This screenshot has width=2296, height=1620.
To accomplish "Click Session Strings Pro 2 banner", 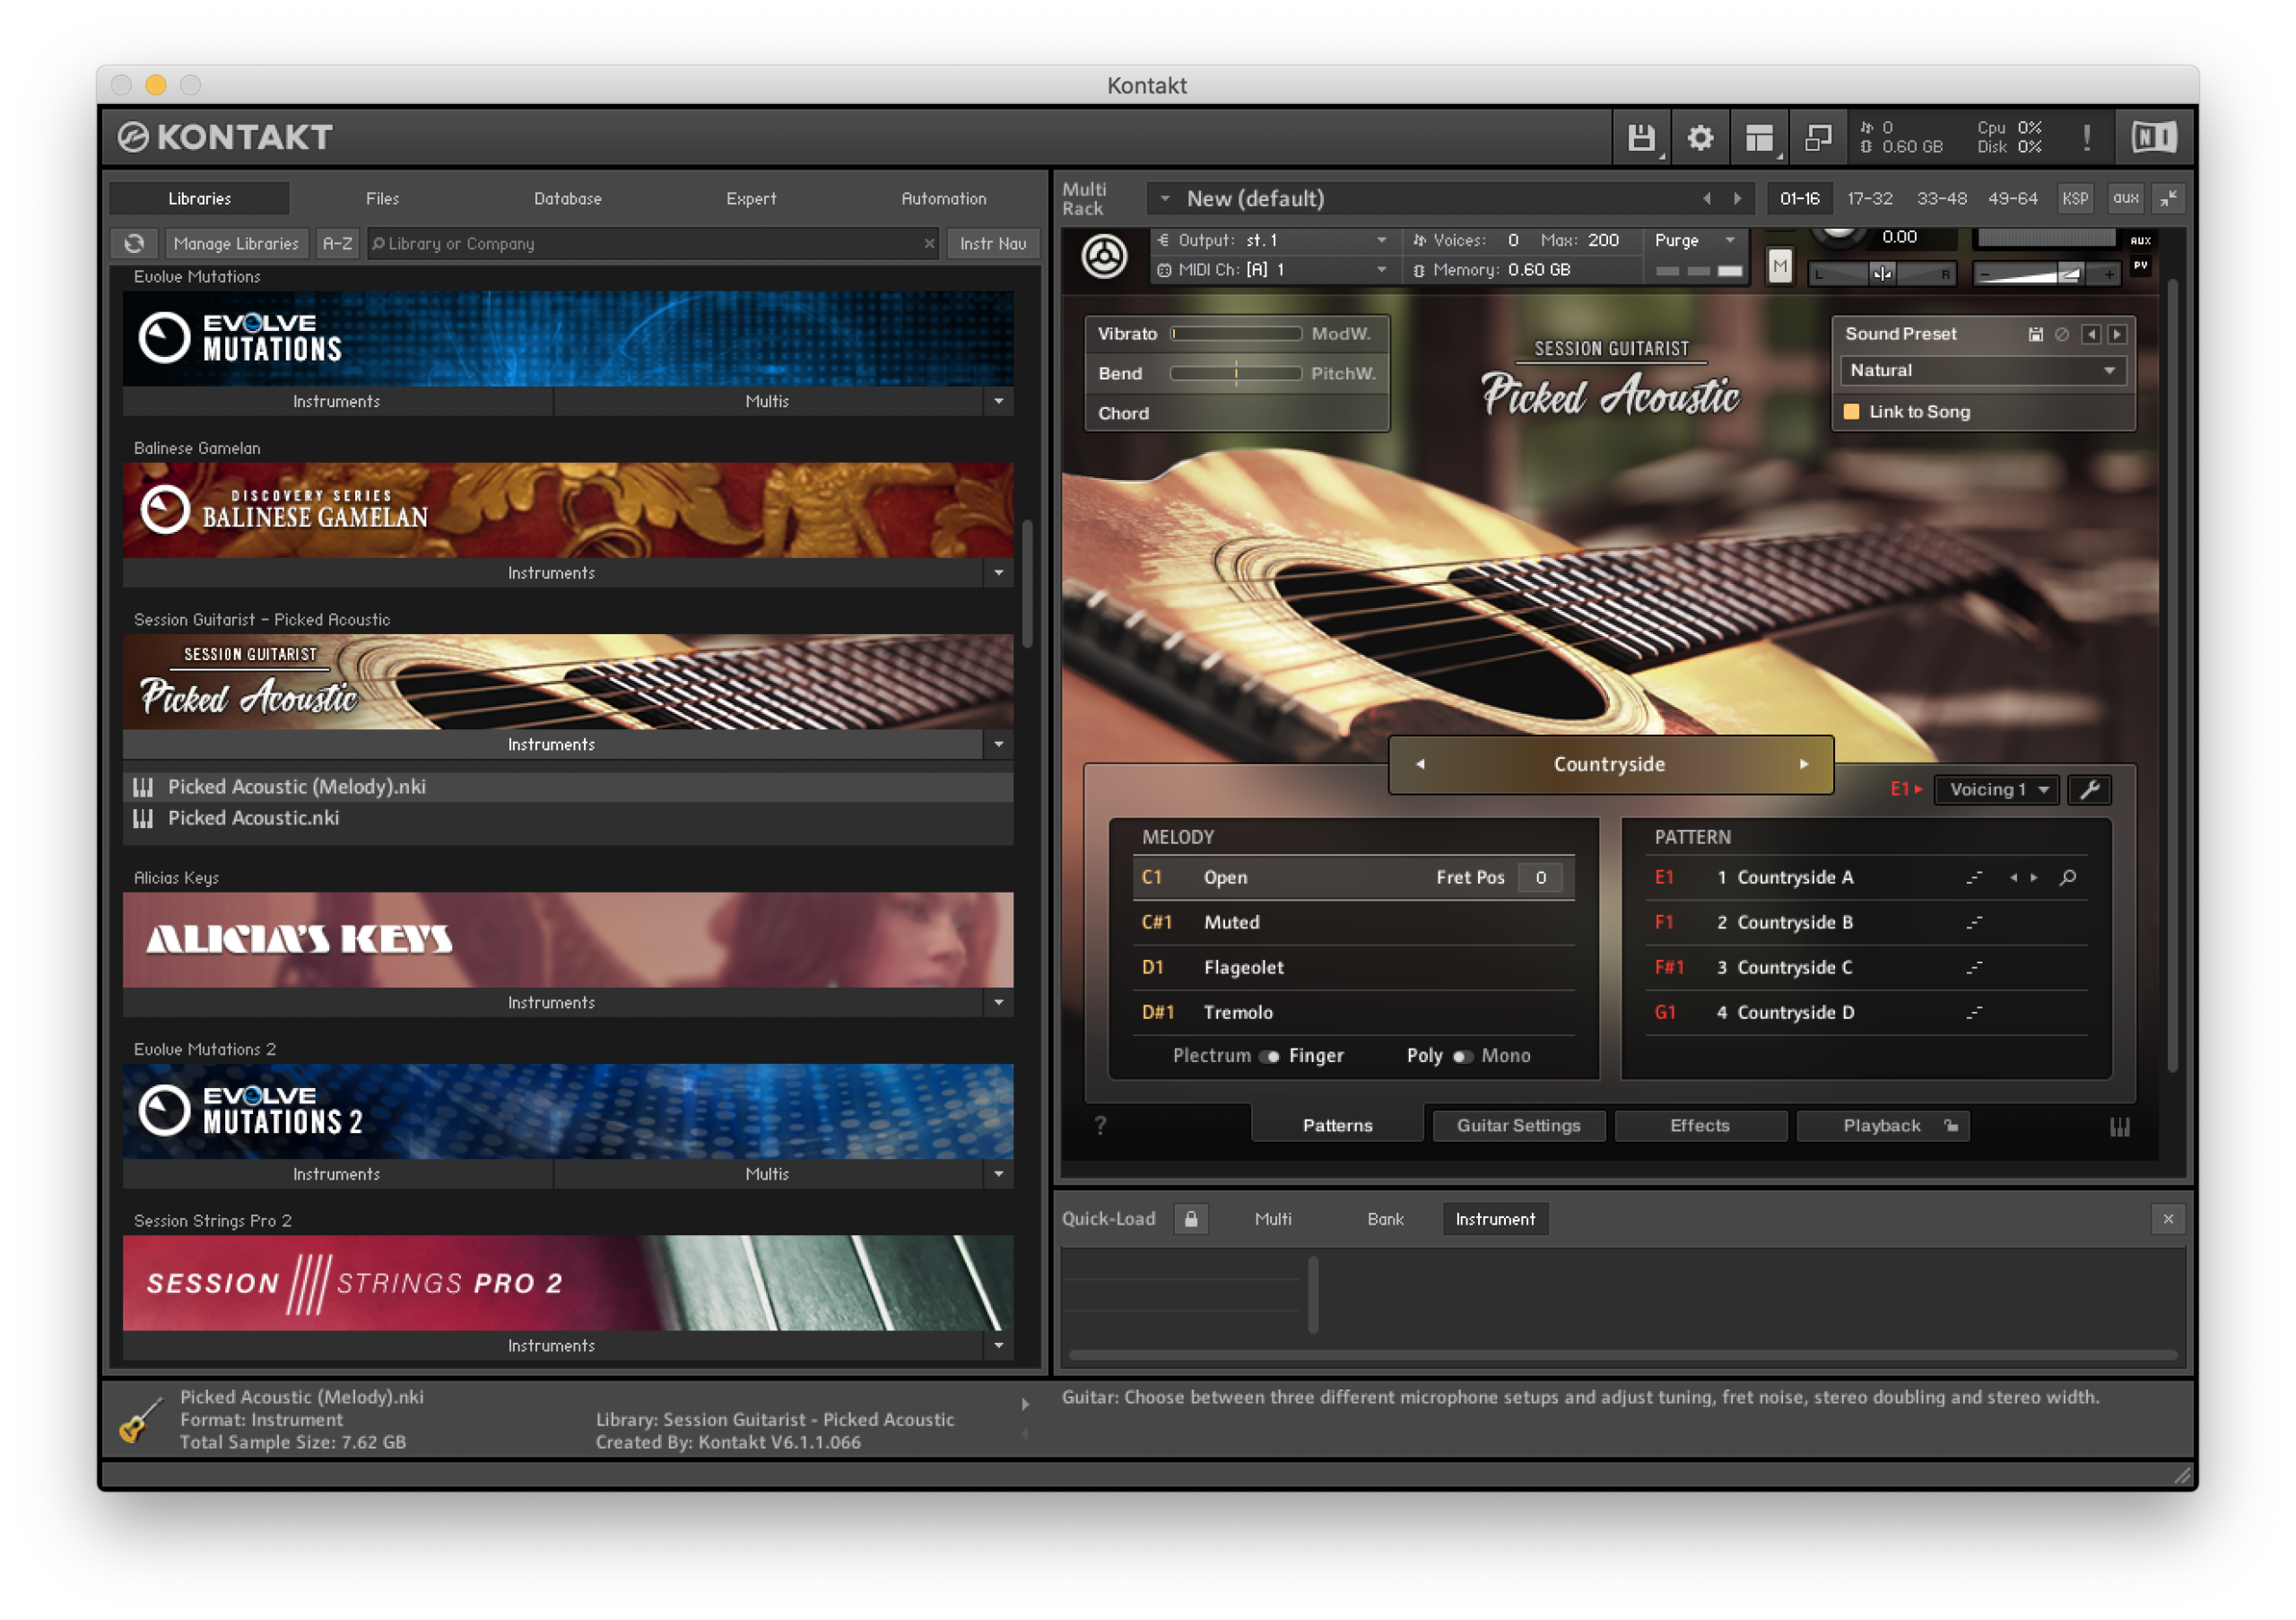I will [x=568, y=1284].
